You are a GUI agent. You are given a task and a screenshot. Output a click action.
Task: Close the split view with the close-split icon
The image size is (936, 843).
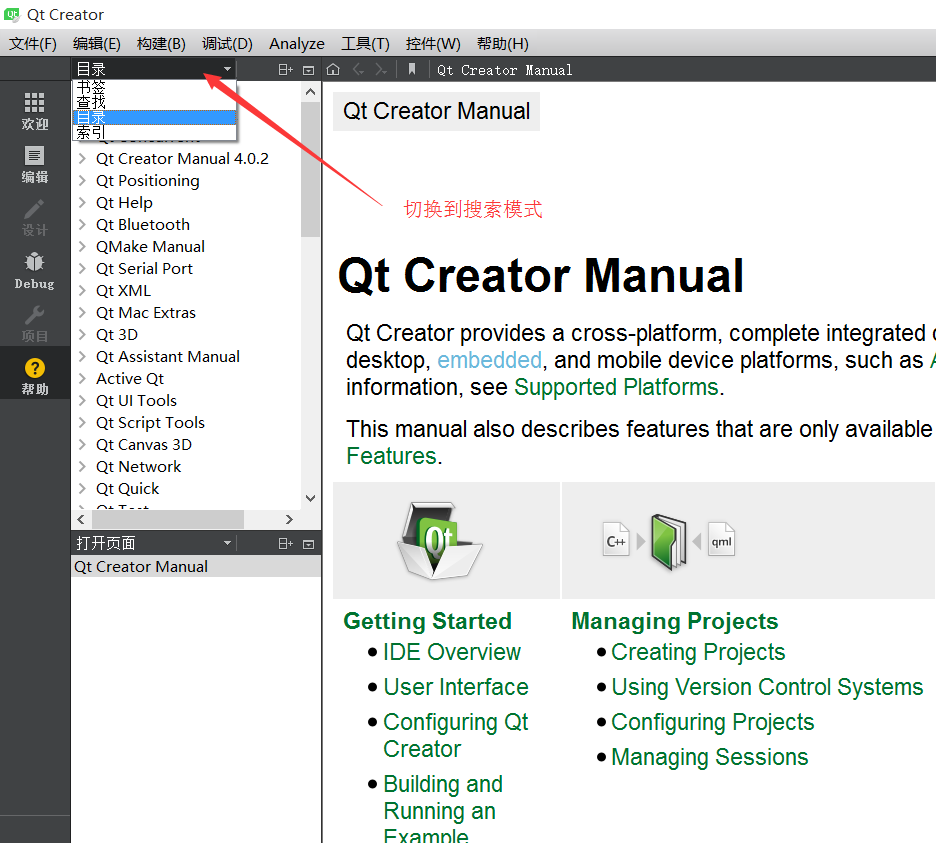click(310, 69)
